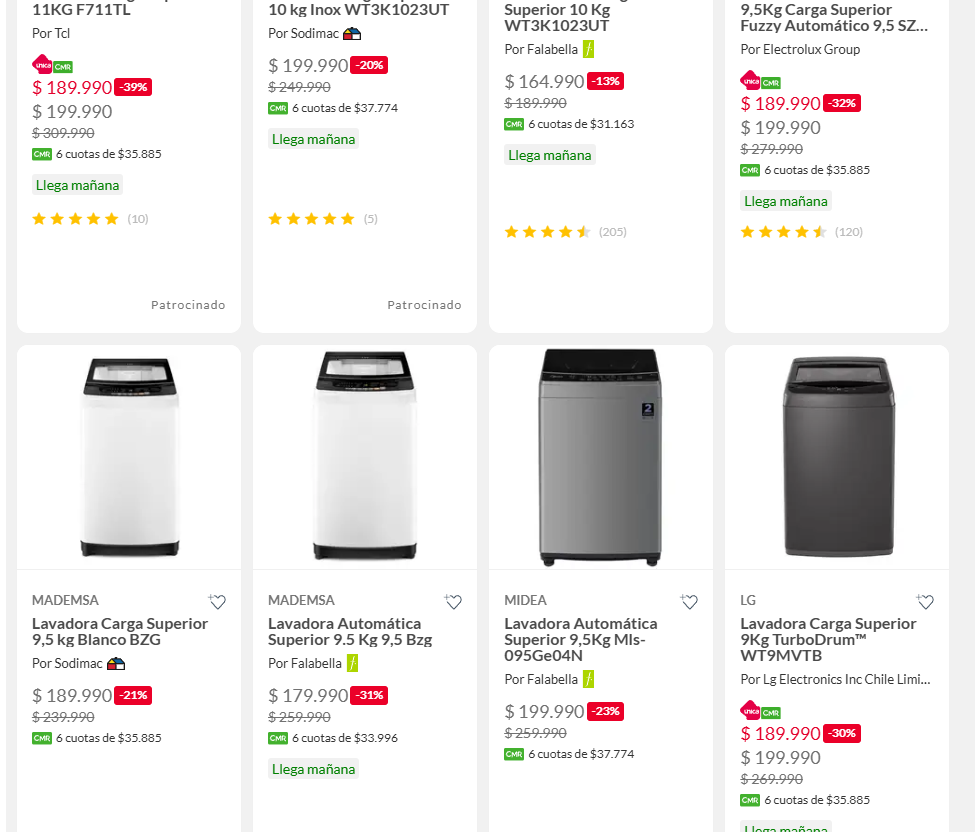Open LG Lavadora Carga Superior TurboDrum title
This screenshot has height=832, width=975.
click(828, 639)
